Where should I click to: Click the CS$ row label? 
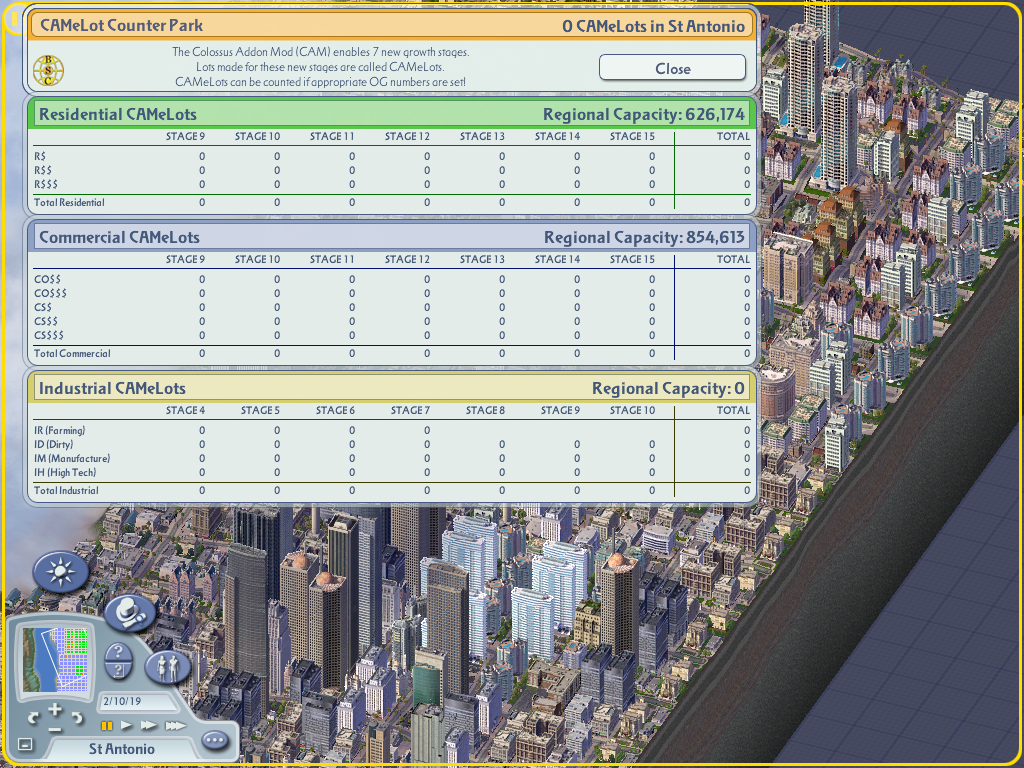[x=43, y=308]
